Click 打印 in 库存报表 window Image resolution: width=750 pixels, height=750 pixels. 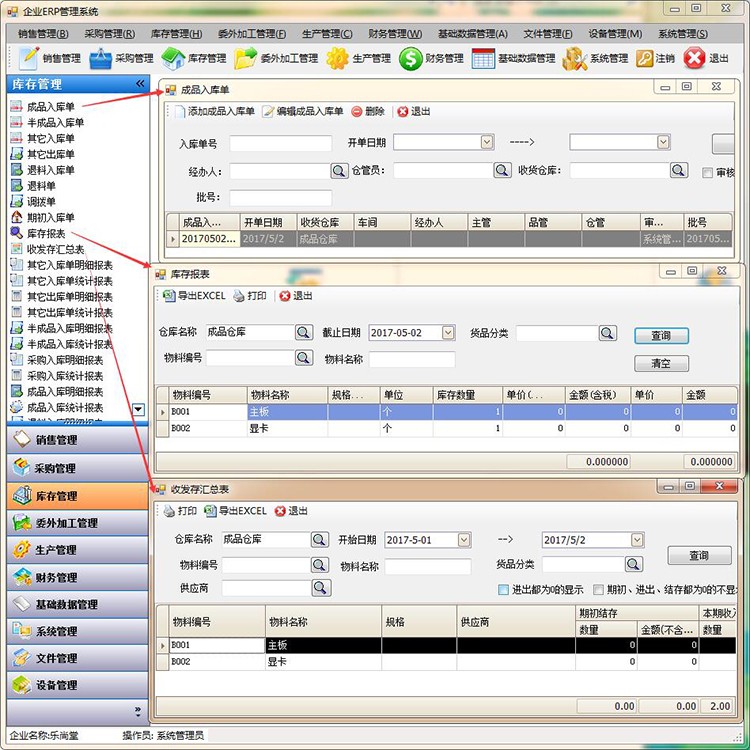pos(250,296)
